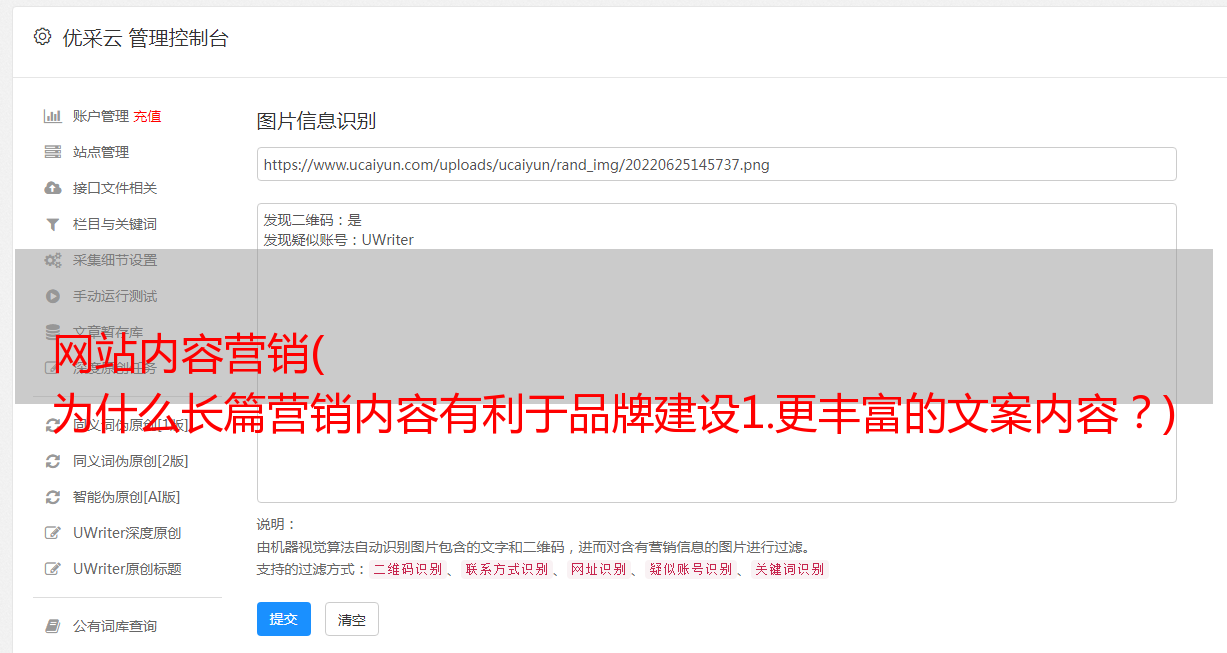Click the 栏目与关键词 filter icon
The image size is (1227, 653).
pyautogui.click(x=53, y=224)
